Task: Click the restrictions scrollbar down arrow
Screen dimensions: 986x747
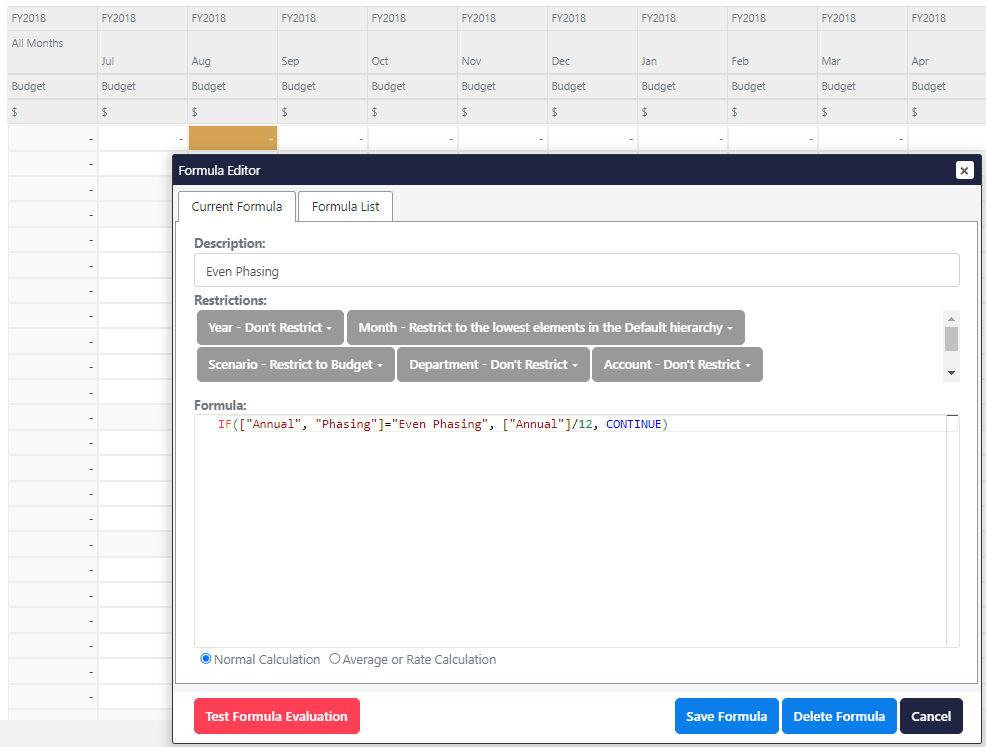Action: tap(951, 371)
